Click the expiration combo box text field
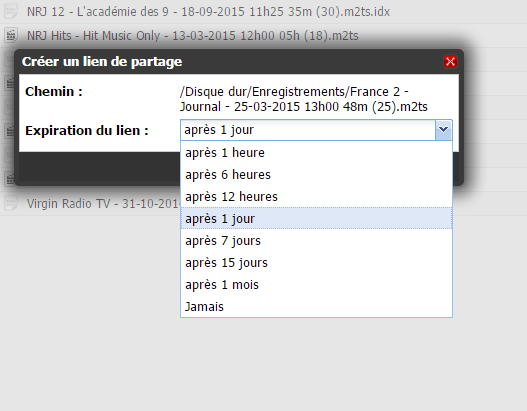 point(308,130)
